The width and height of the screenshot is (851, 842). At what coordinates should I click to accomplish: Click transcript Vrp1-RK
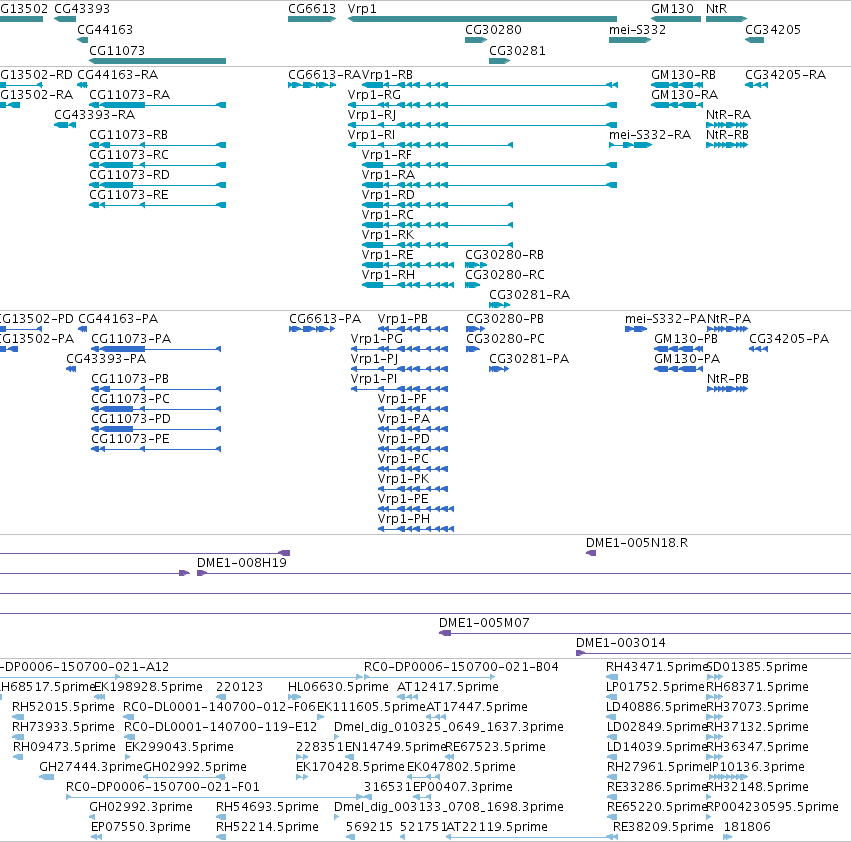pos(388,235)
